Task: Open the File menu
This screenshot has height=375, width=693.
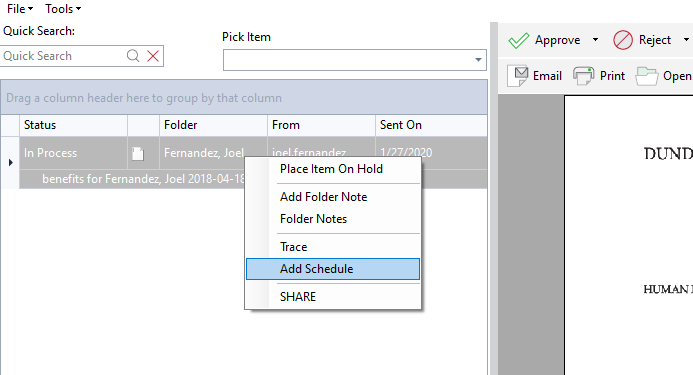Action: tap(20, 9)
